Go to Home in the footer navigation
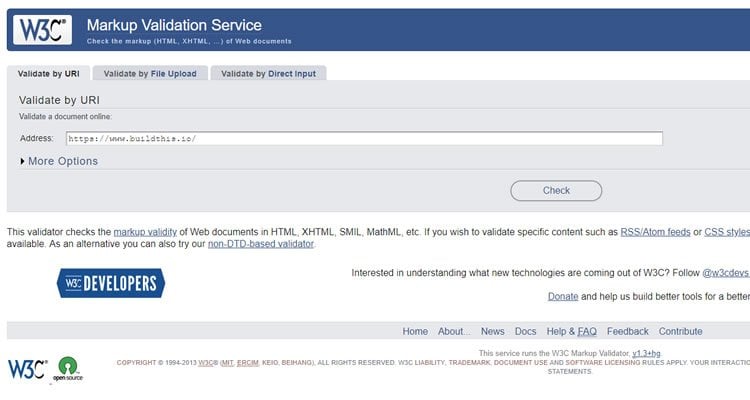 tap(415, 331)
